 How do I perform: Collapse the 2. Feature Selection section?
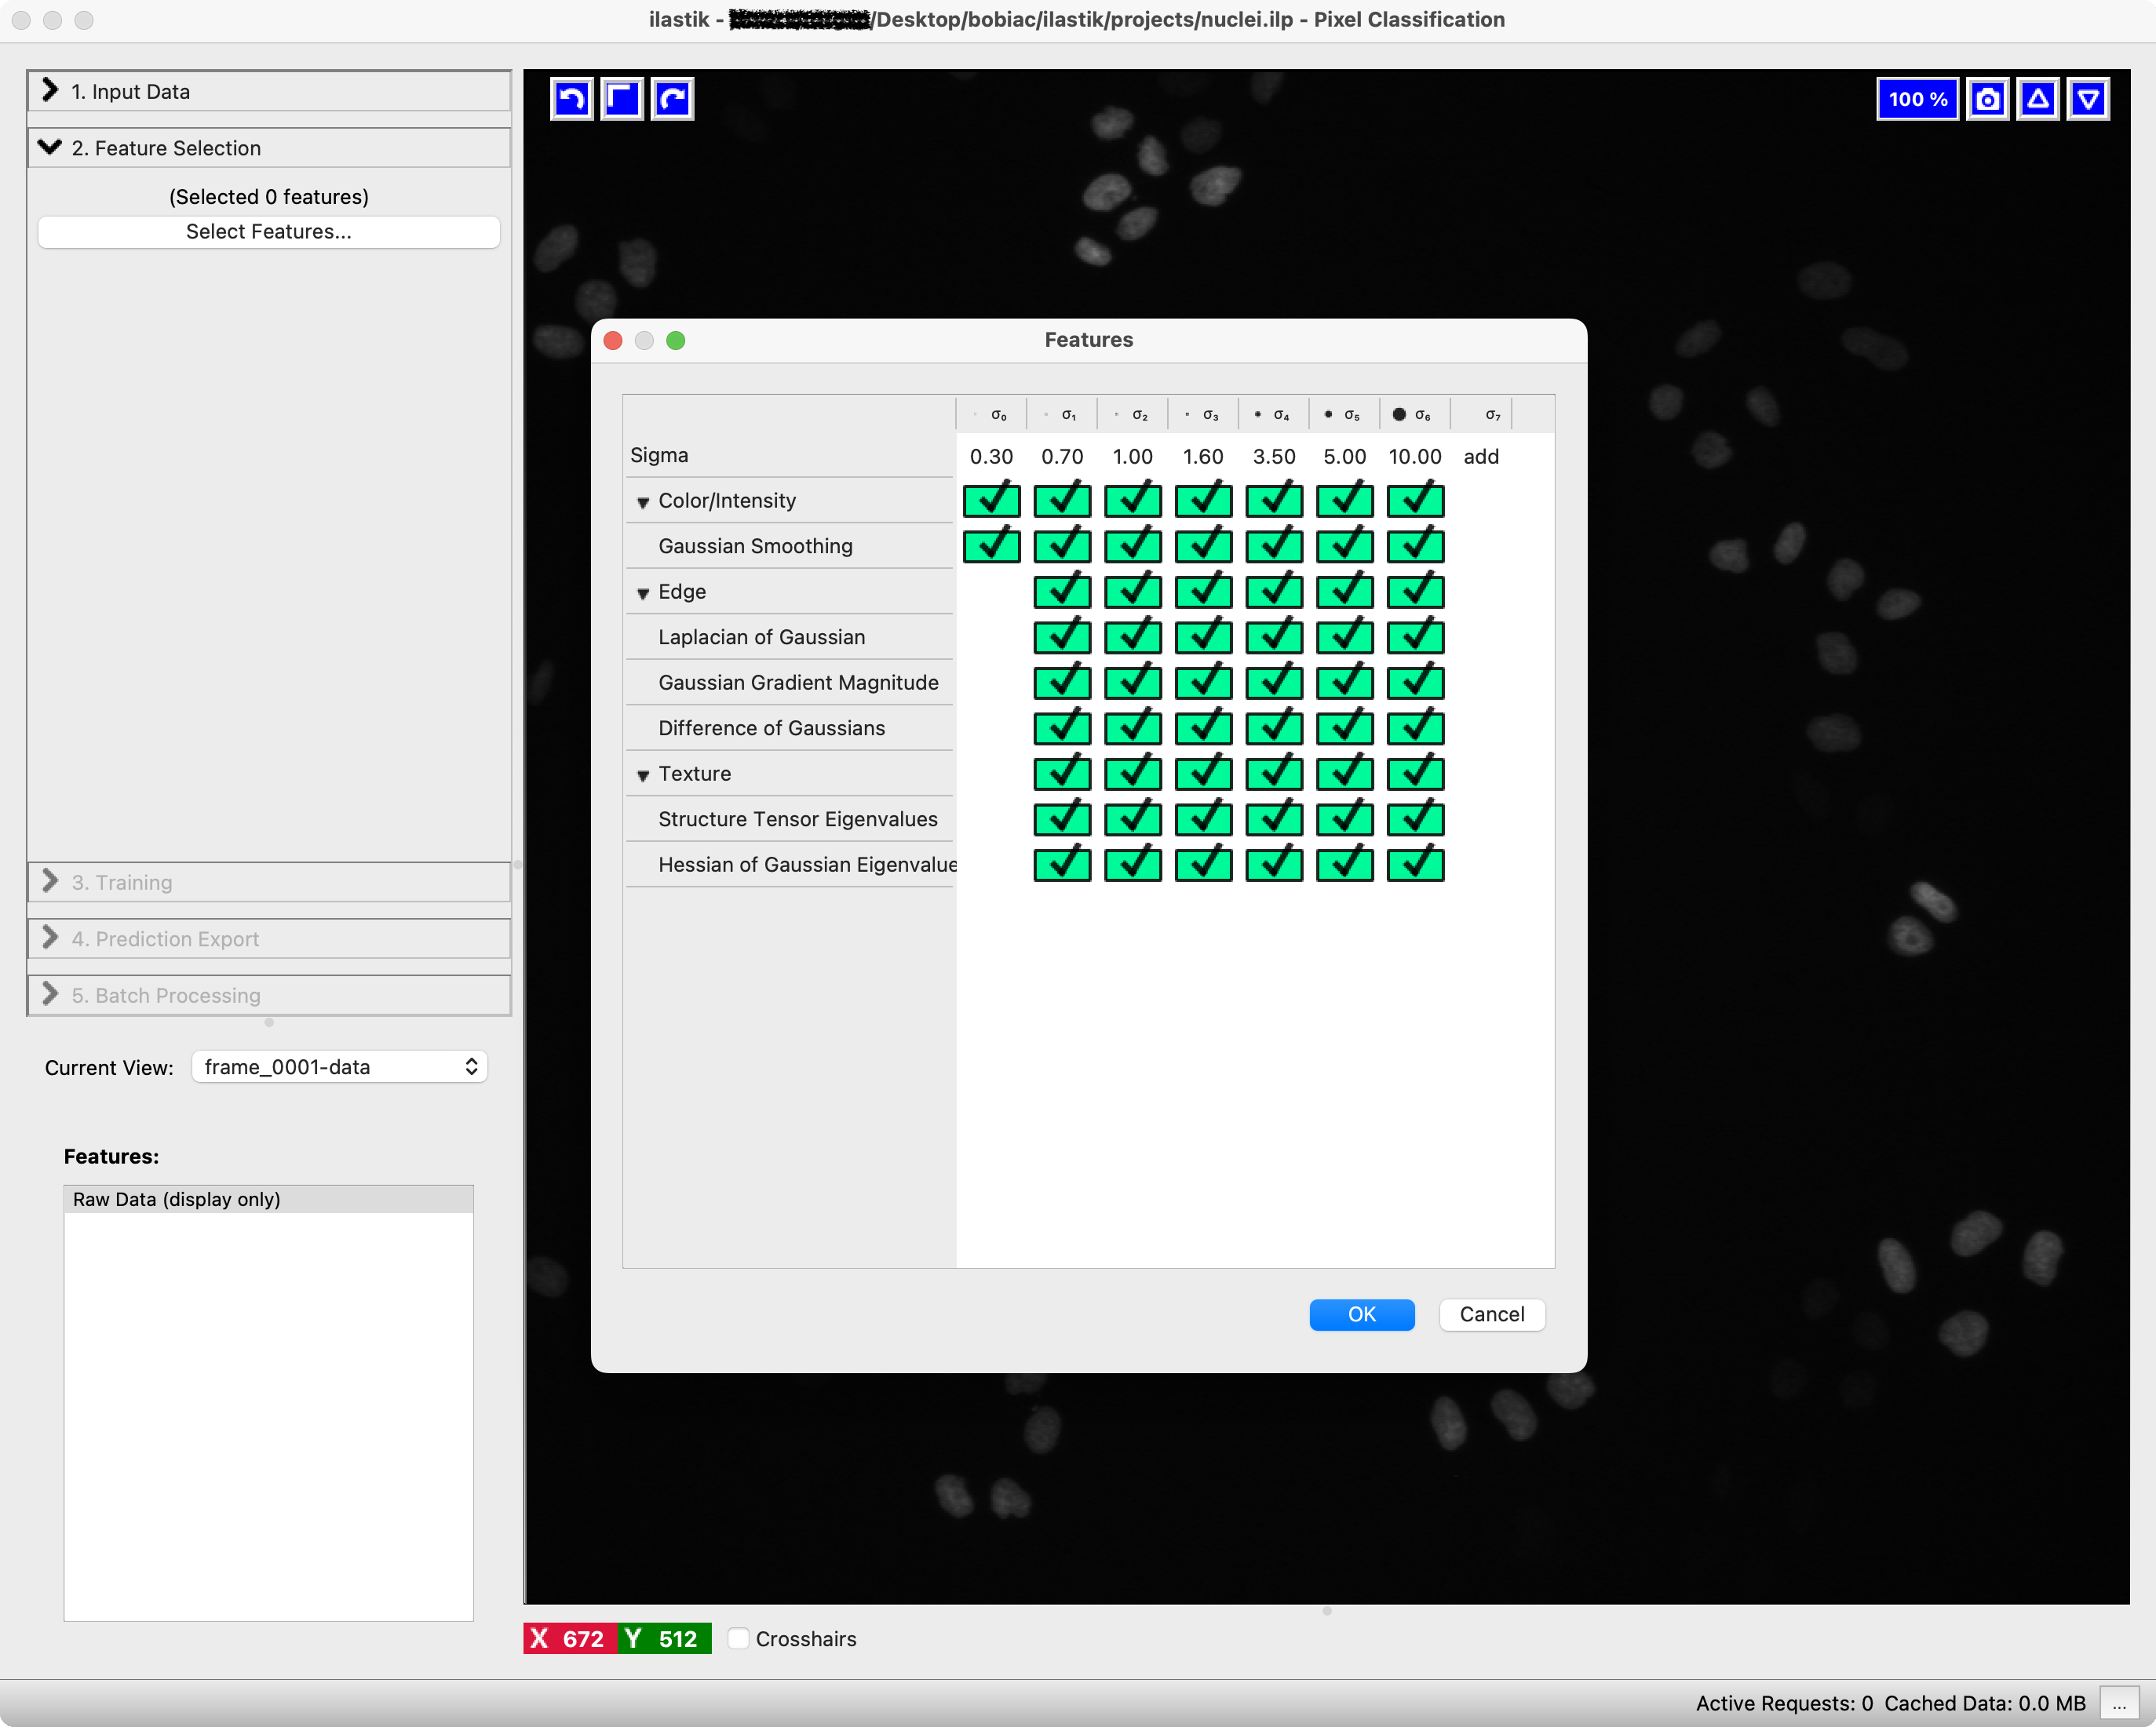[50, 148]
